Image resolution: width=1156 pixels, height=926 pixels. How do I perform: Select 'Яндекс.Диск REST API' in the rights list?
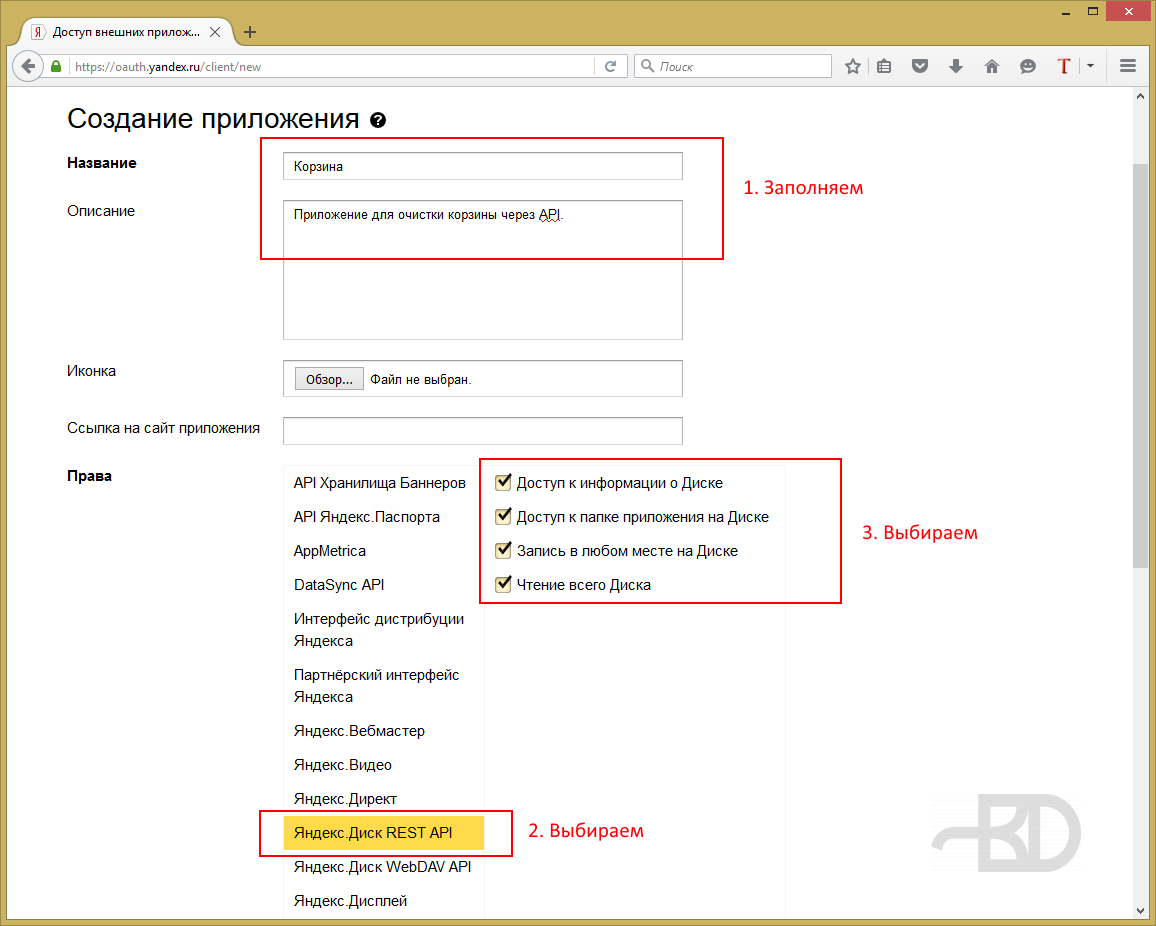[383, 832]
